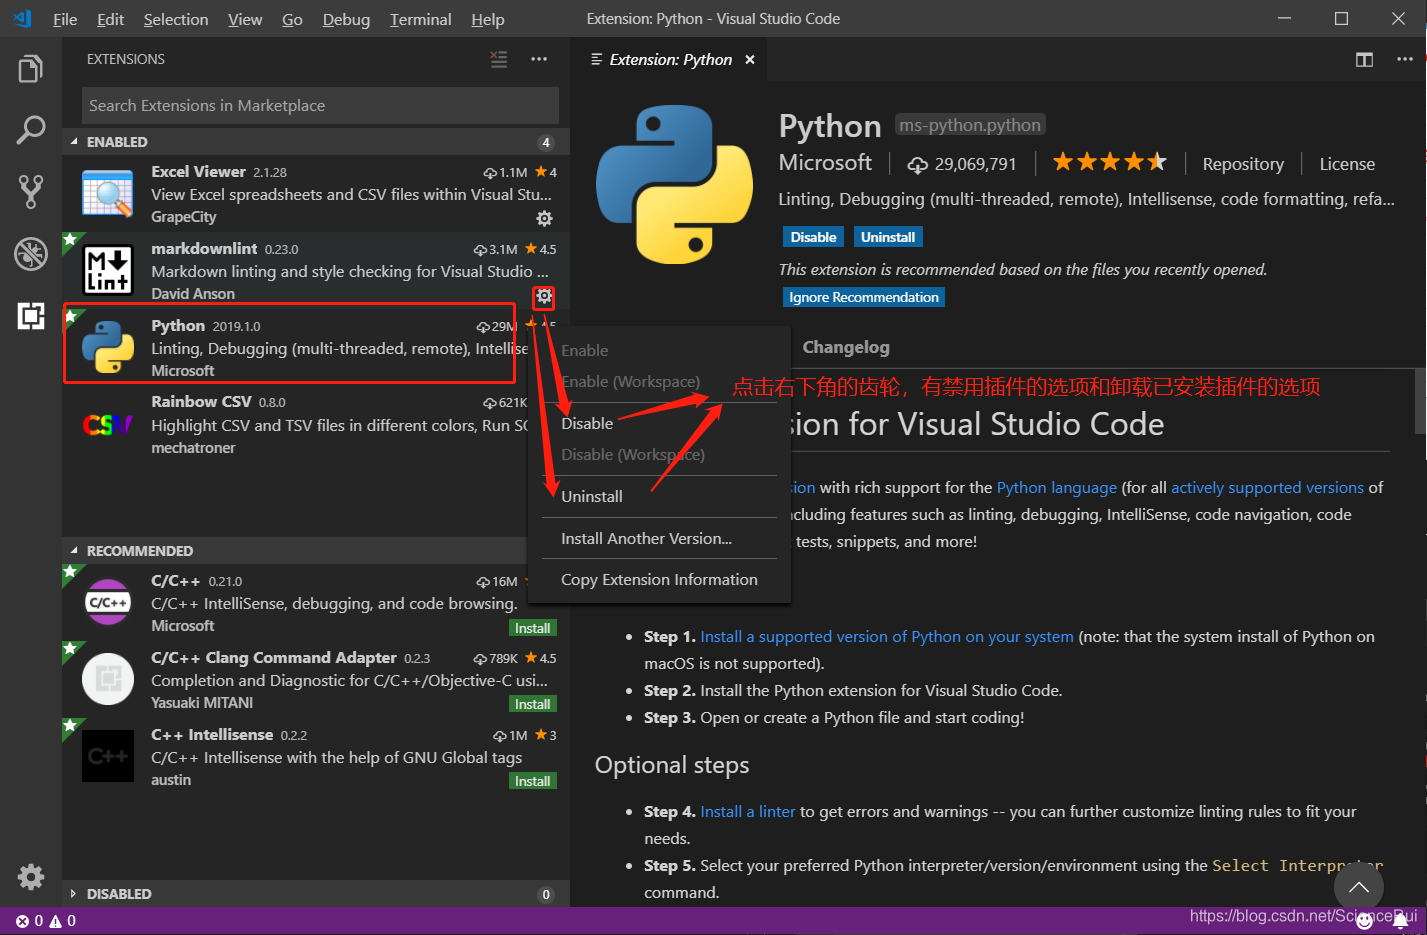Select the markdownlint extension name

[x=204, y=248]
